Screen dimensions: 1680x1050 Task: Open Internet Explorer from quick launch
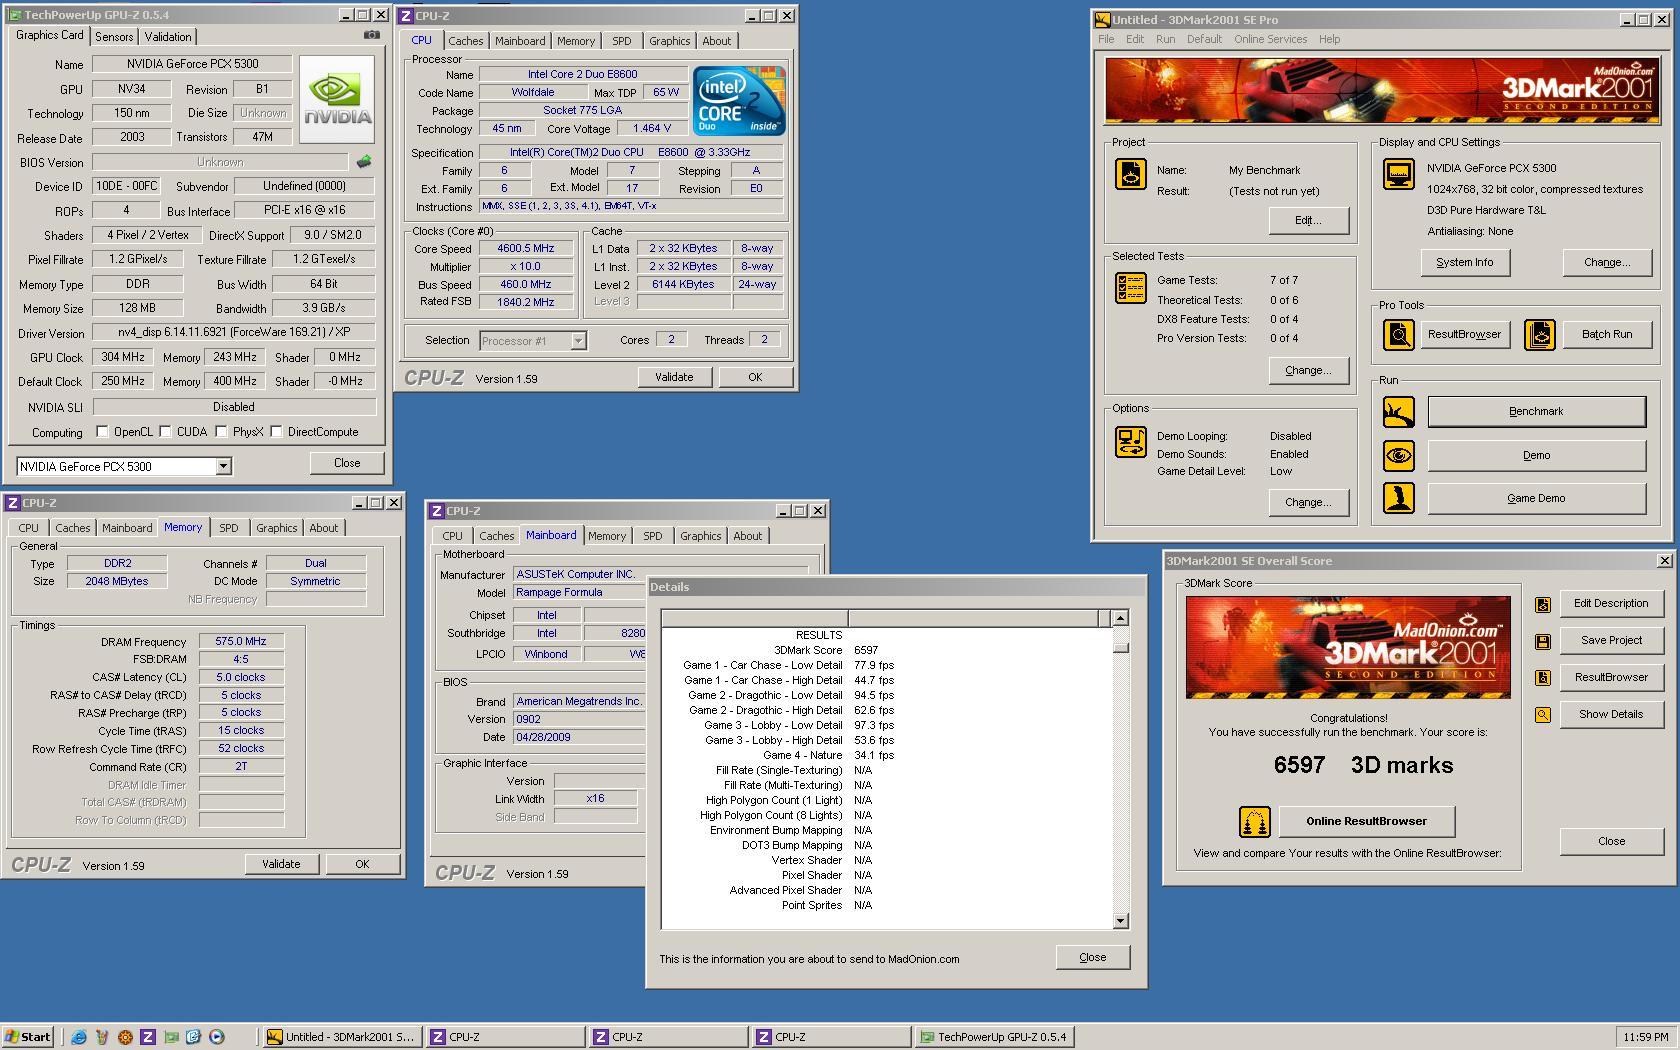coord(79,1037)
